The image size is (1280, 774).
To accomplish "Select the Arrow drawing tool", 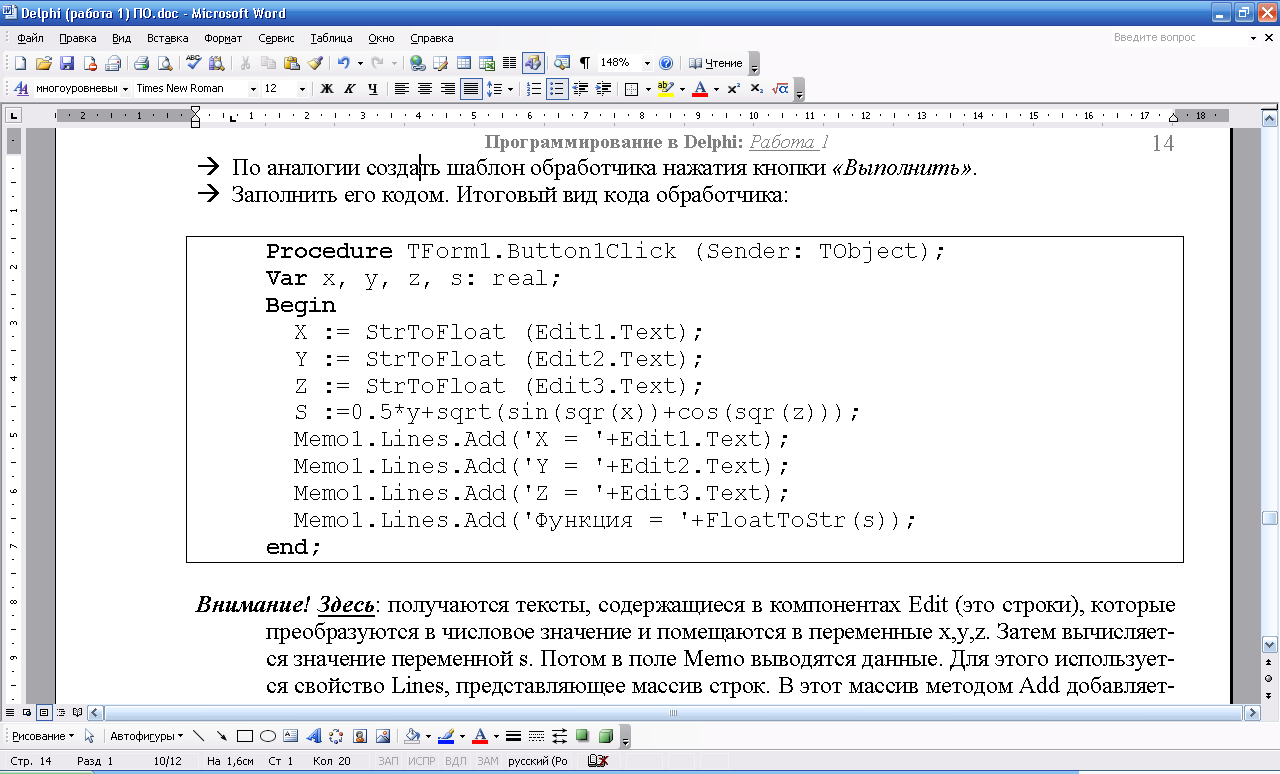I will [x=221, y=736].
